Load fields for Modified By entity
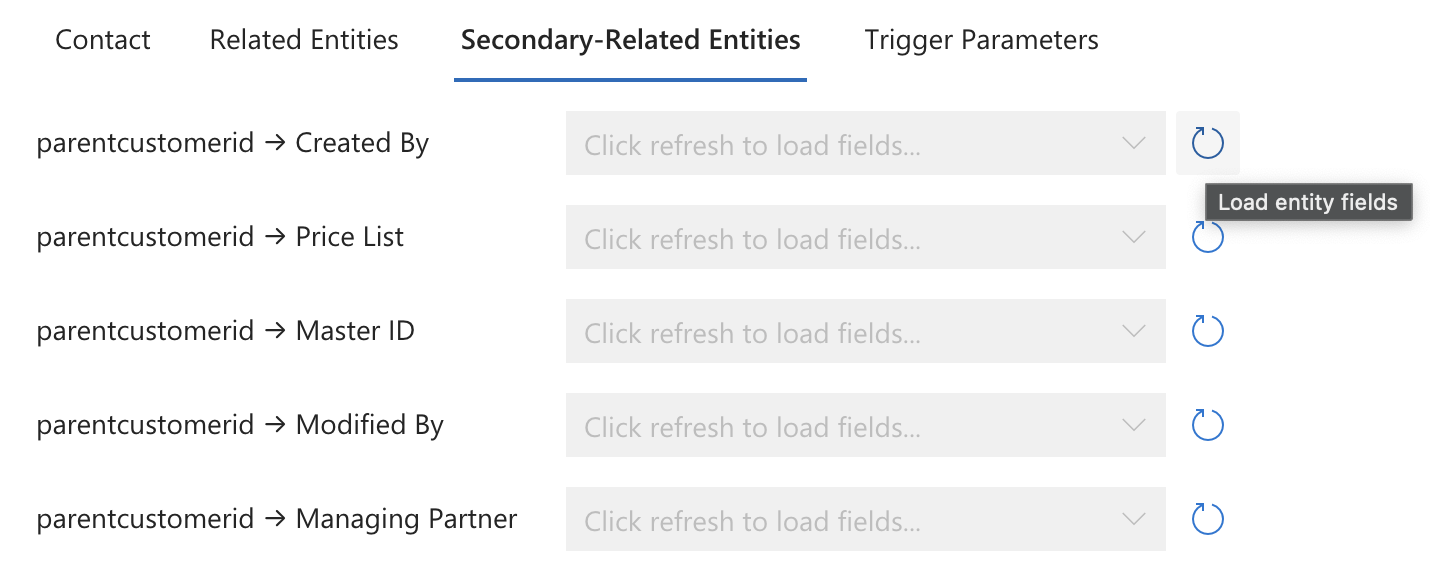This screenshot has height=574, width=1430. pyautogui.click(x=1207, y=425)
